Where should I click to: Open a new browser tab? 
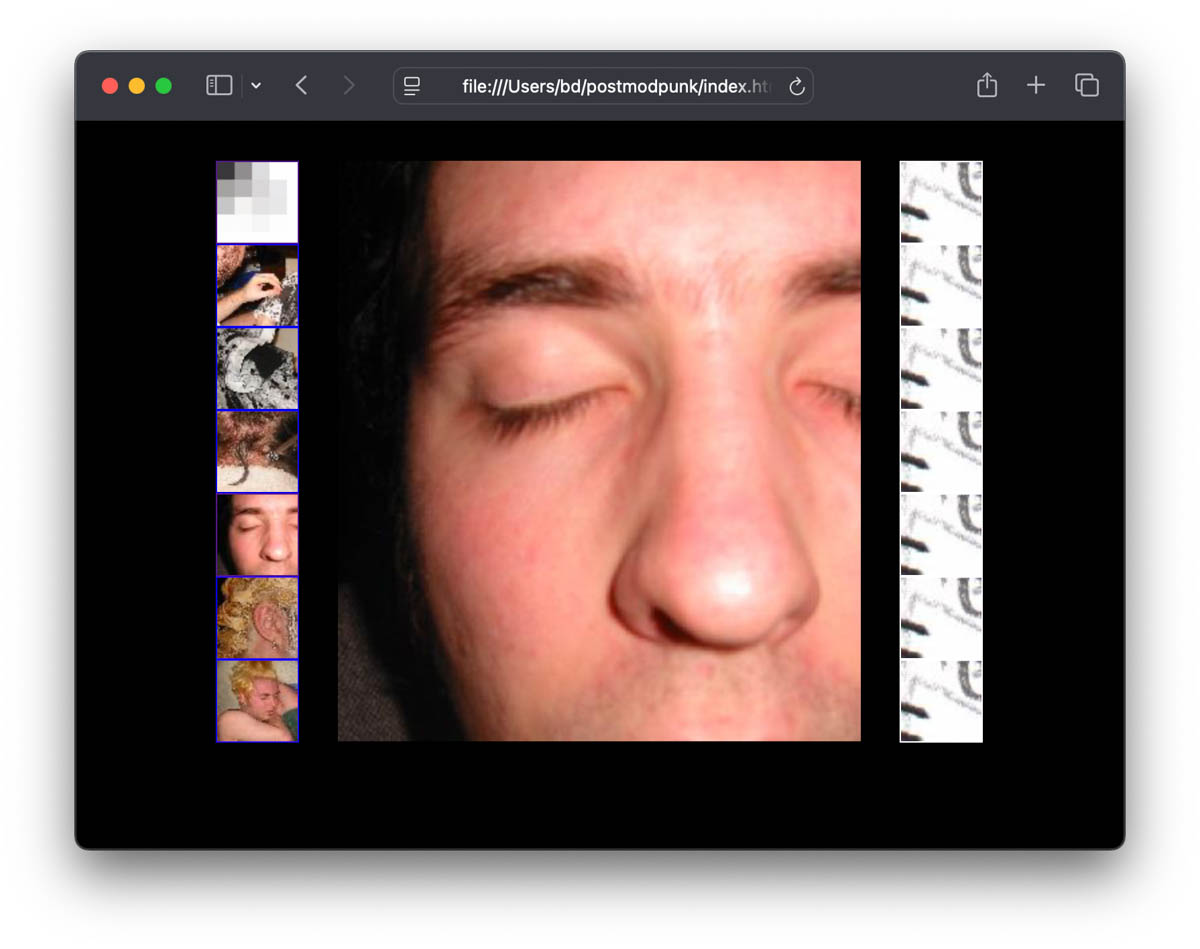coord(1036,85)
